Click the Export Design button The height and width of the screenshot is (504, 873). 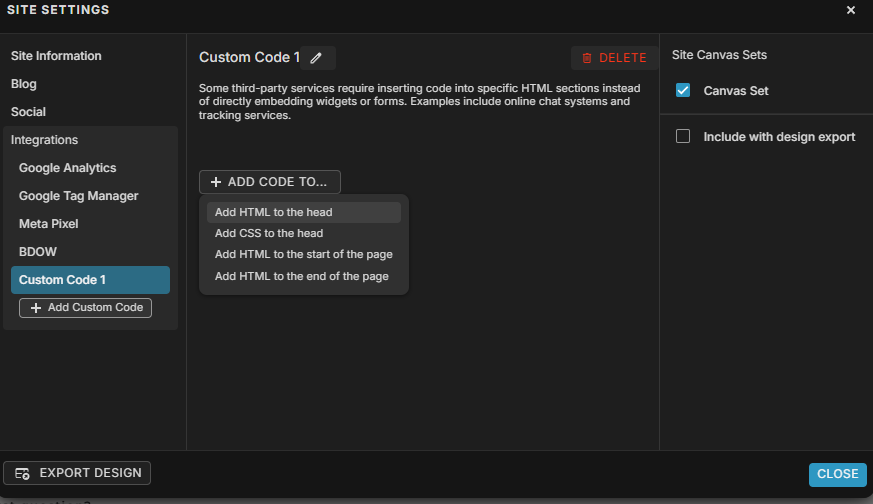click(x=77, y=473)
